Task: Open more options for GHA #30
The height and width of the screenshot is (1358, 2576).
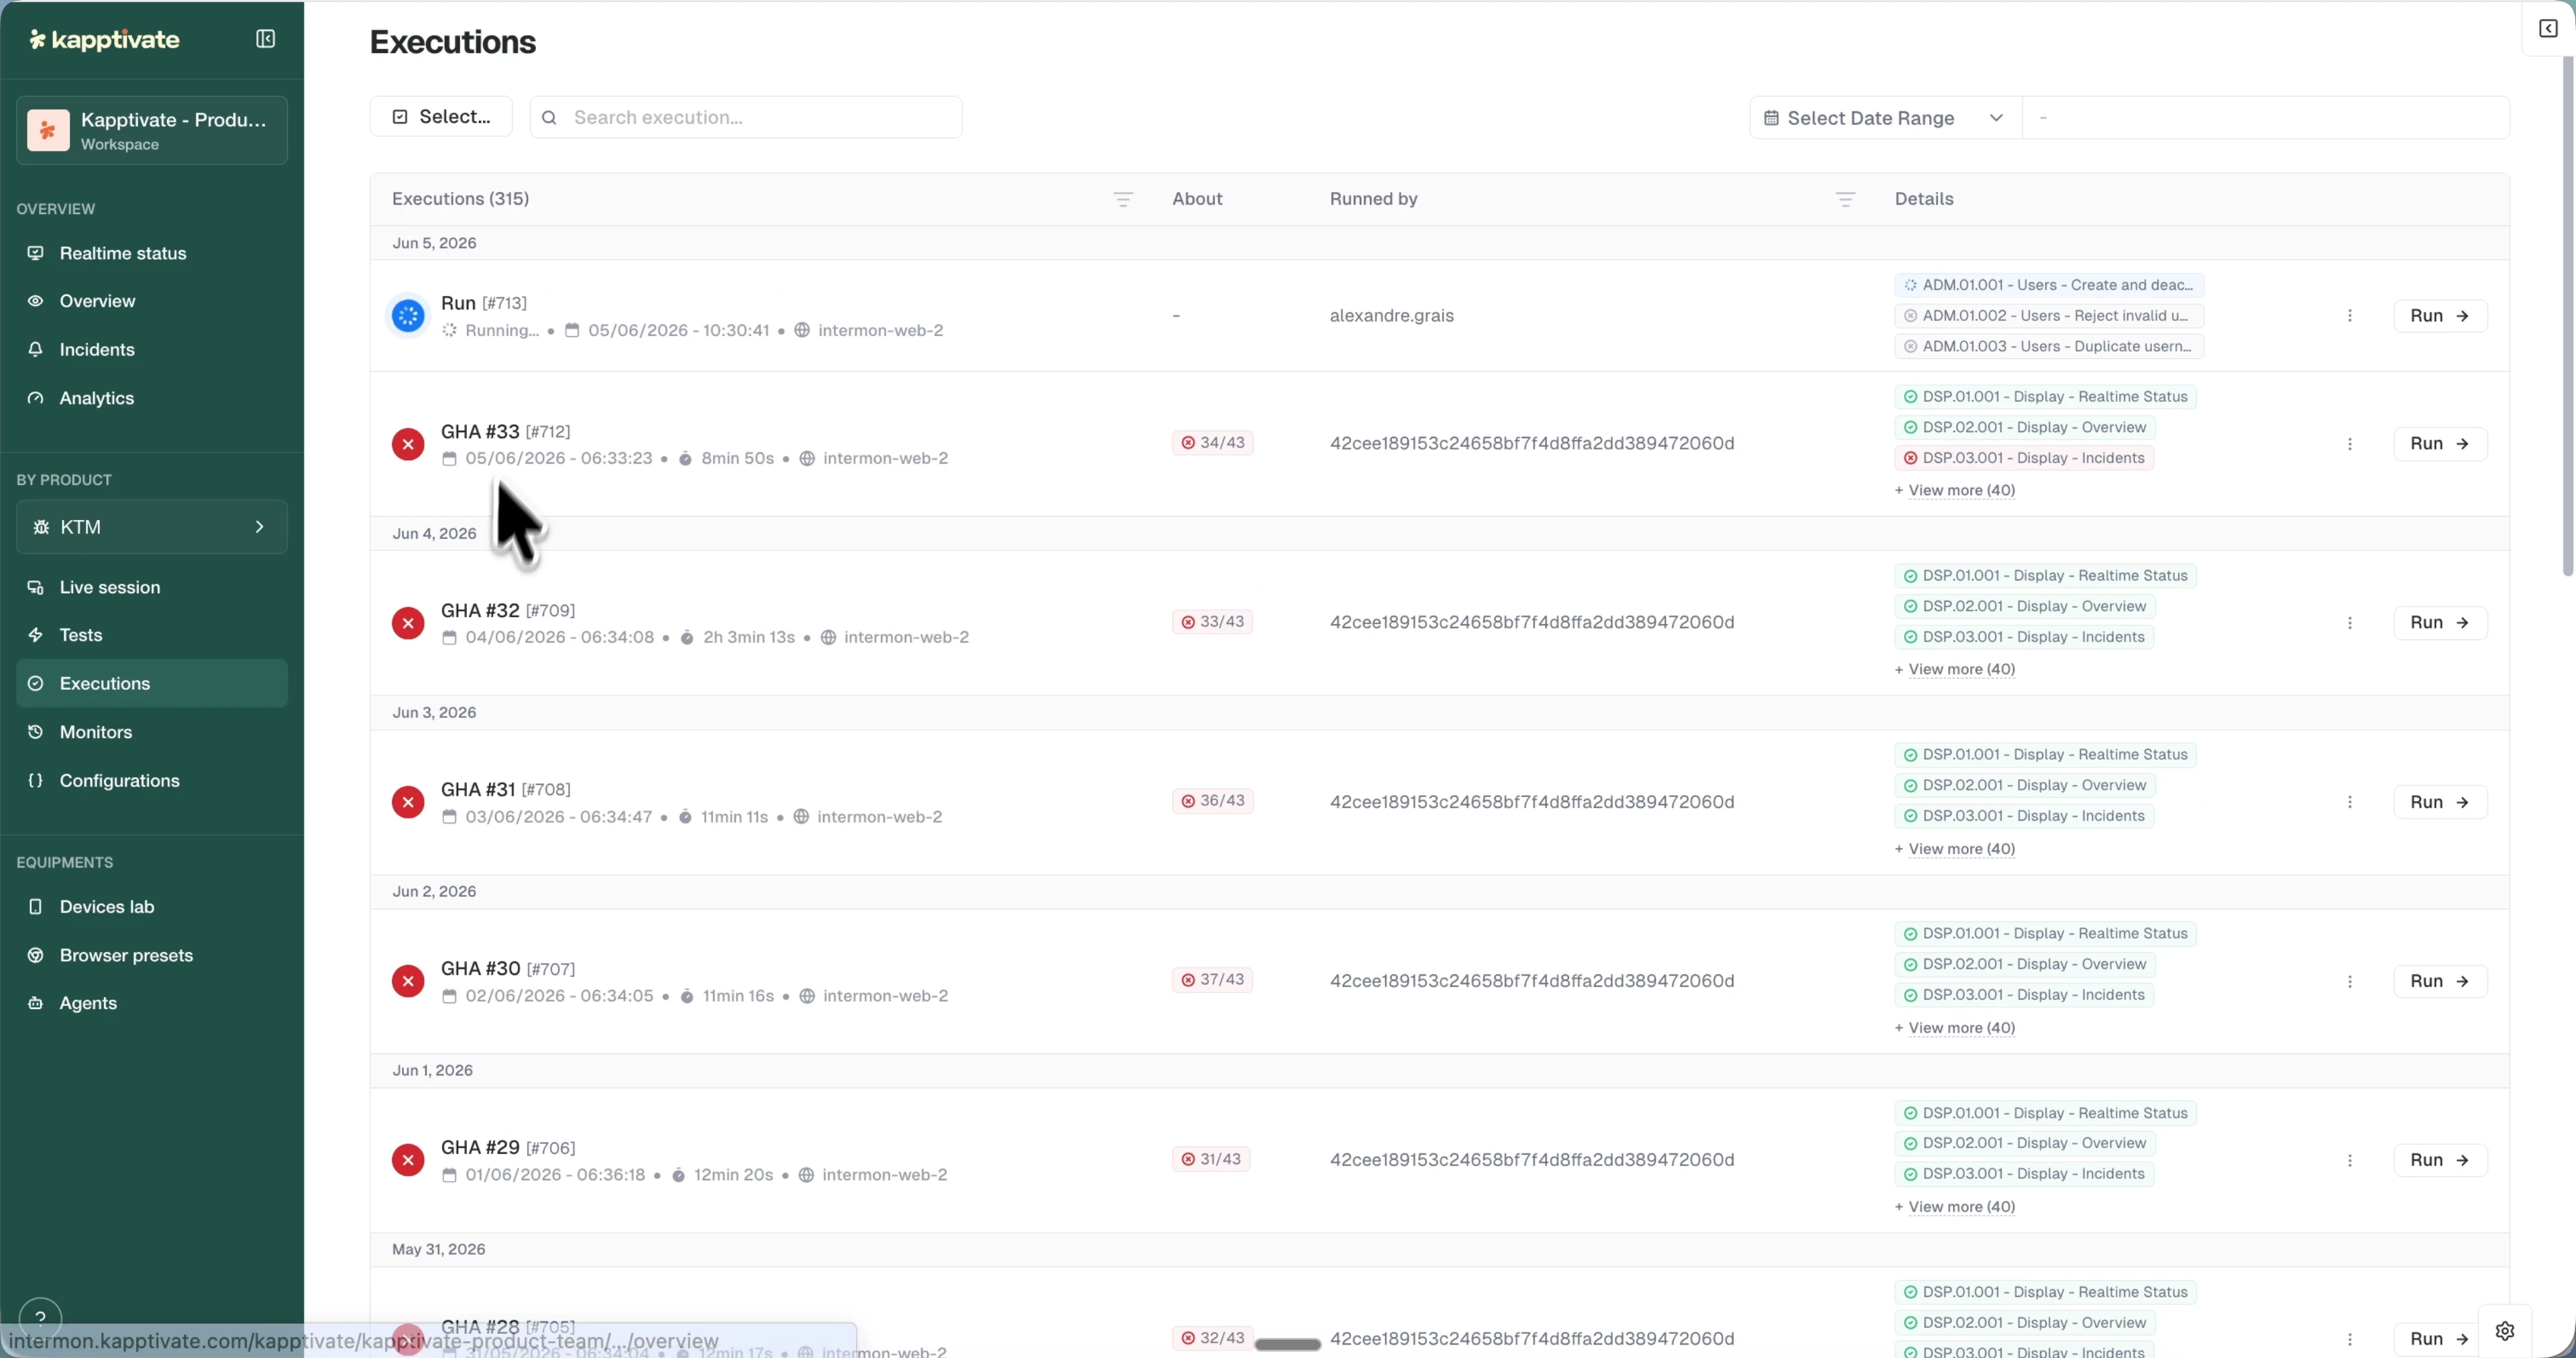Action: (x=2350, y=981)
